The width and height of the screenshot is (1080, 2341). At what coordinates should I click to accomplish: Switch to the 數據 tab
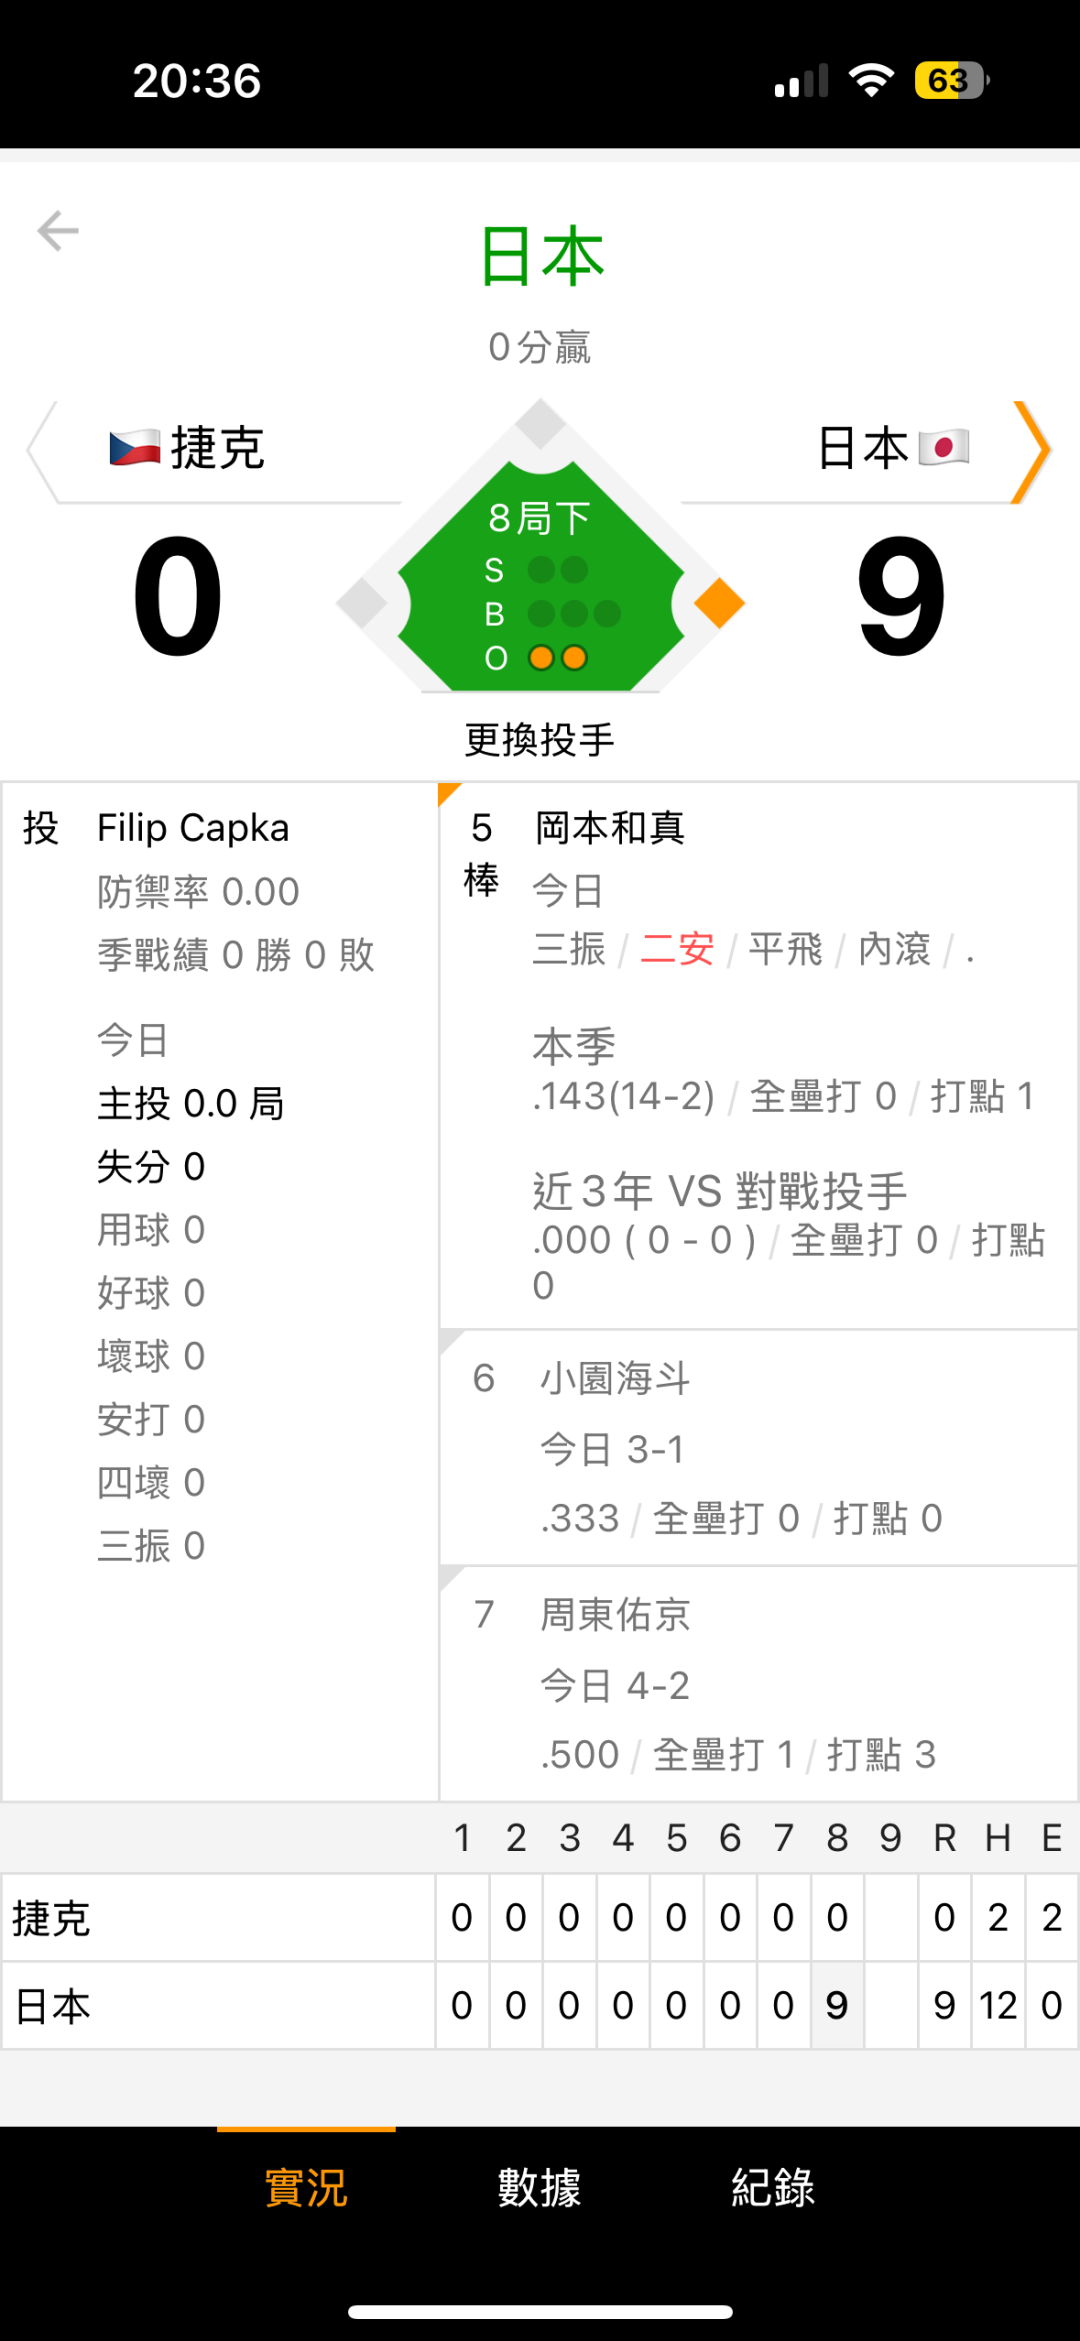tap(539, 2188)
